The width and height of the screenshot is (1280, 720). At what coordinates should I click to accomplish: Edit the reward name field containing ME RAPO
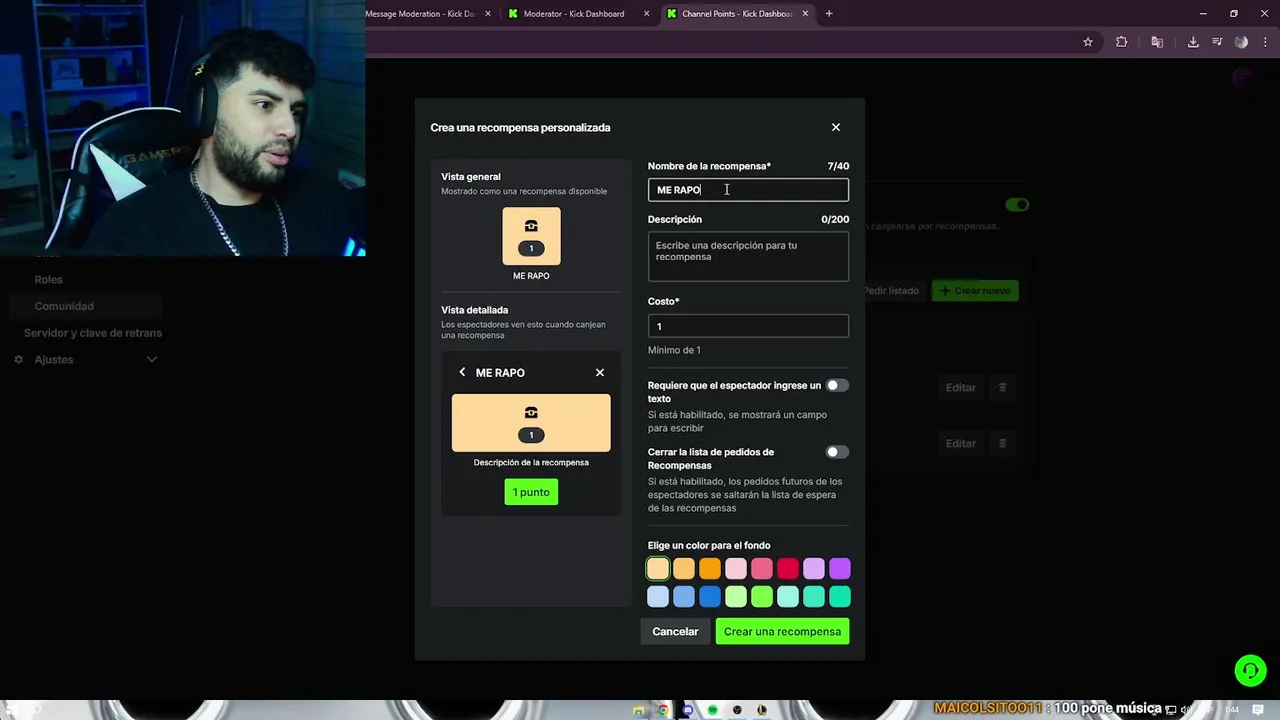pos(748,190)
